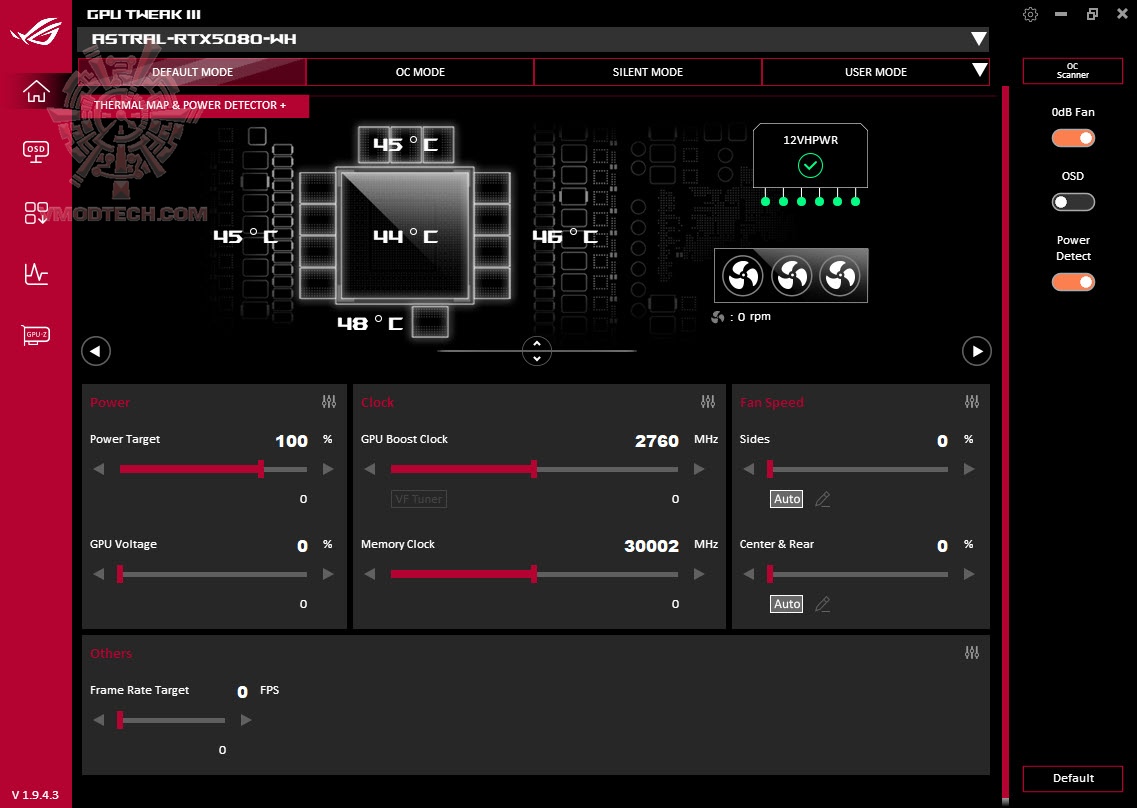
Task: Click the vertical red scrollbar
Action: 1005,441
